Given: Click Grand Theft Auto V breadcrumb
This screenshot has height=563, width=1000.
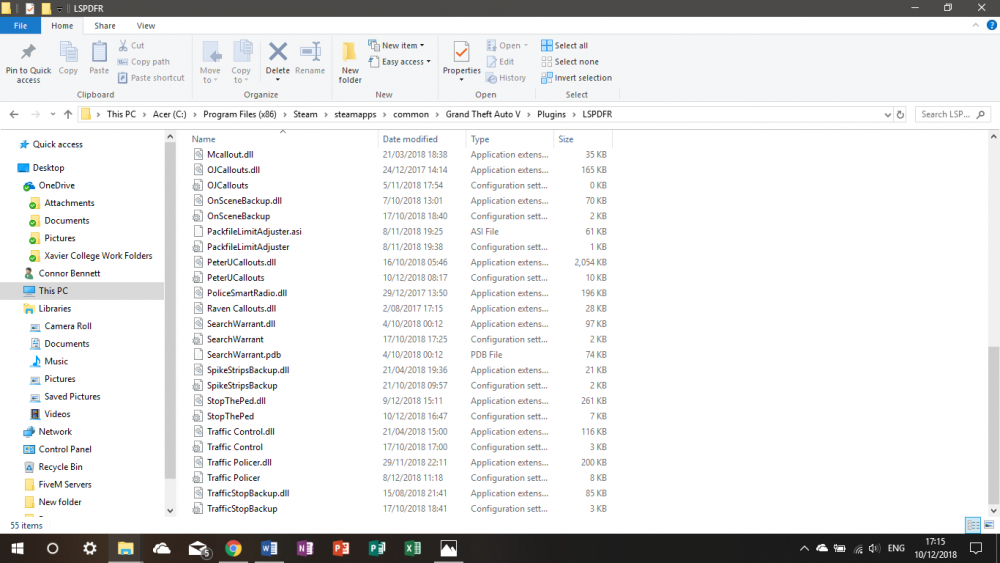Looking at the screenshot, I should (x=483, y=114).
